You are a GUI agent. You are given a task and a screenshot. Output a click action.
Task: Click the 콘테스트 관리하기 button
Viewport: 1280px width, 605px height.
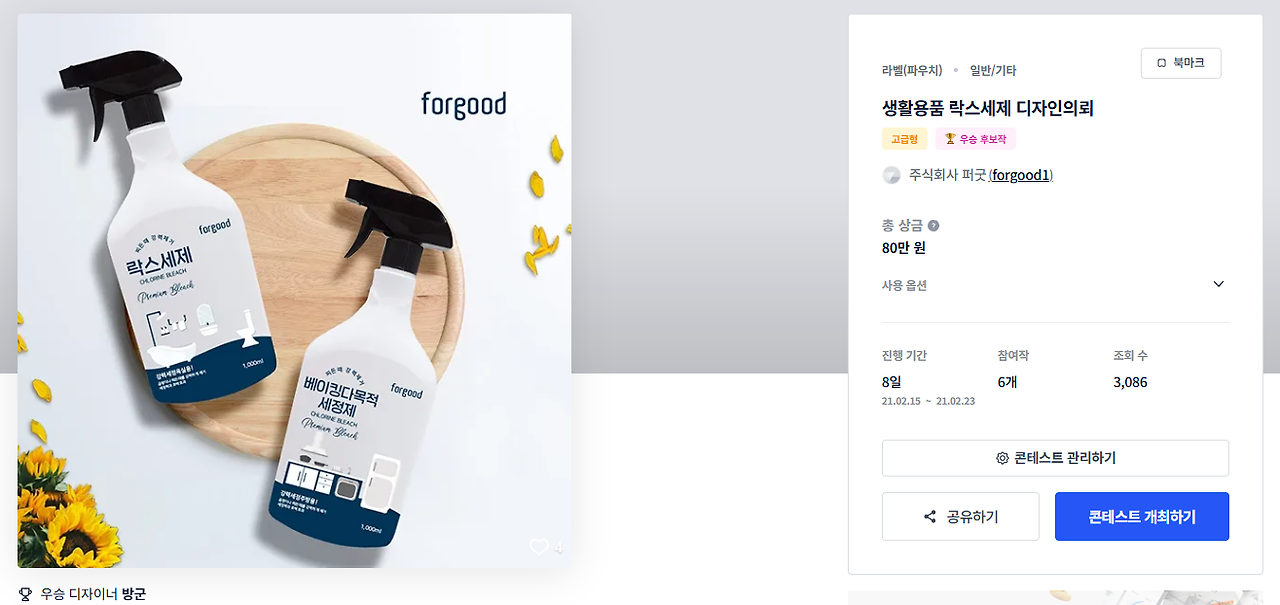click(1055, 458)
